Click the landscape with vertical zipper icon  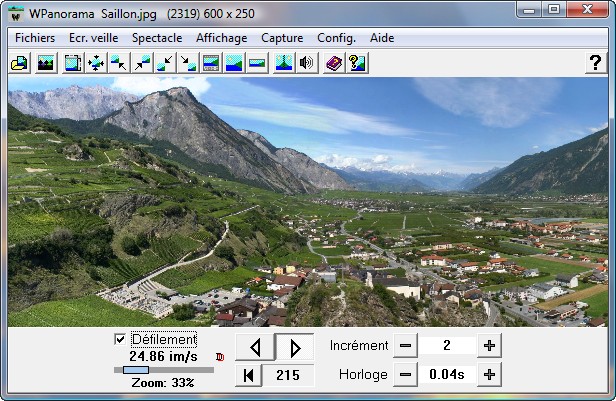click(x=284, y=63)
